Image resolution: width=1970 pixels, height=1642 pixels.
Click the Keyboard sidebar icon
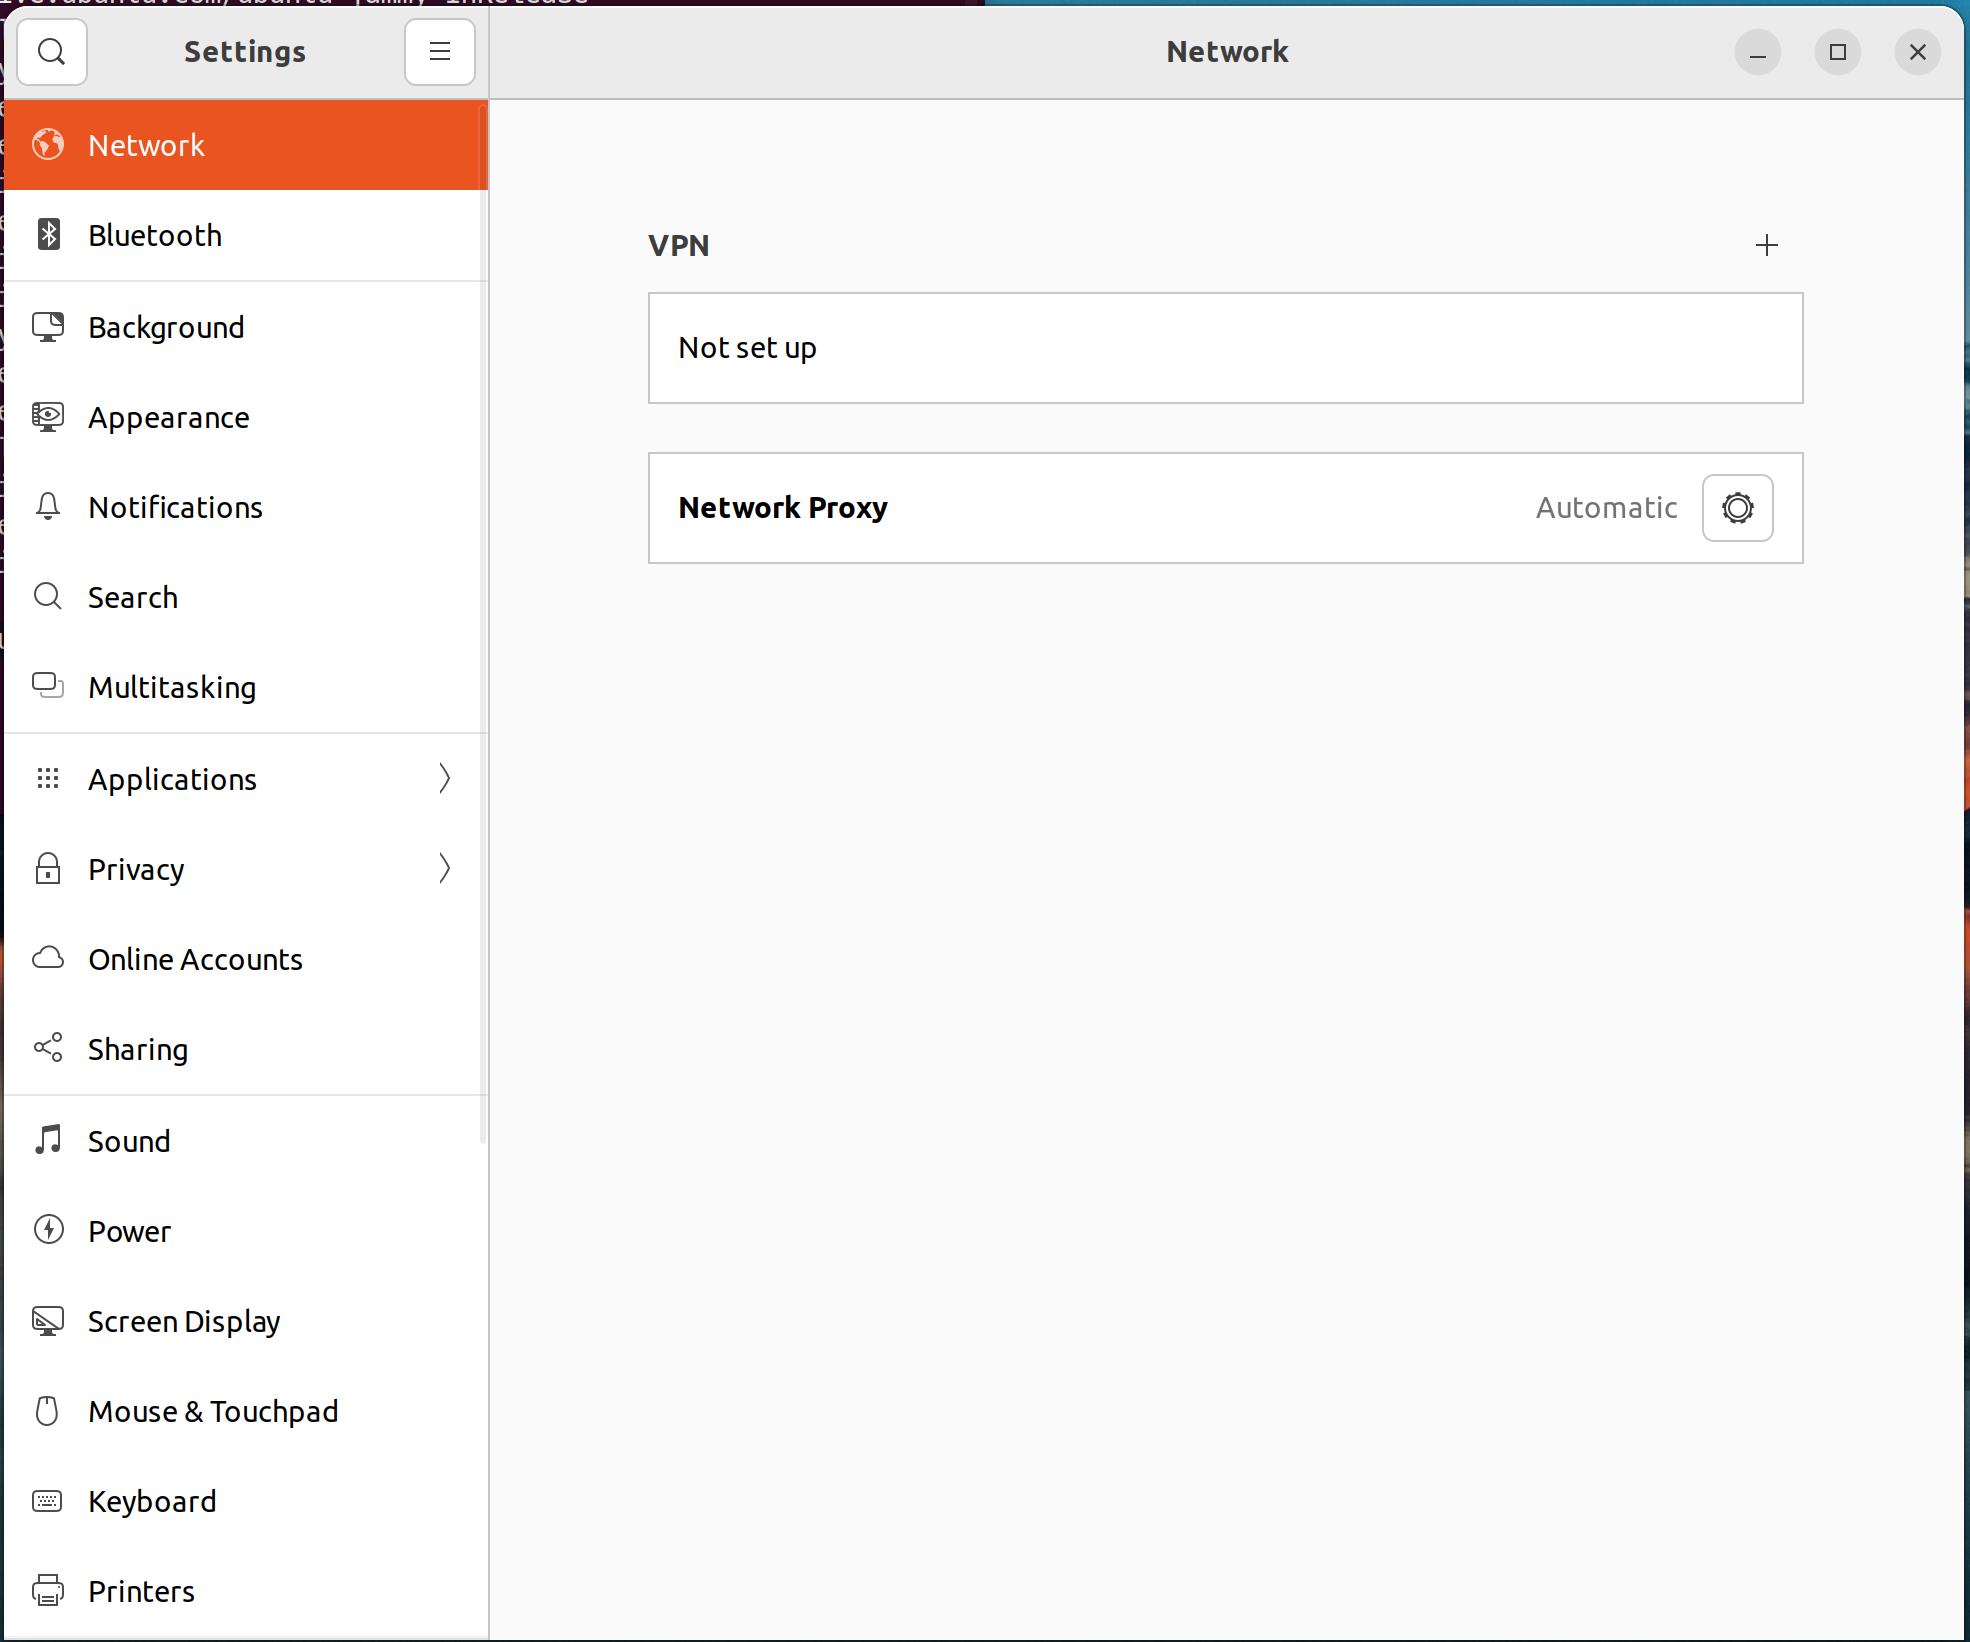pyautogui.click(x=48, y=1501)
